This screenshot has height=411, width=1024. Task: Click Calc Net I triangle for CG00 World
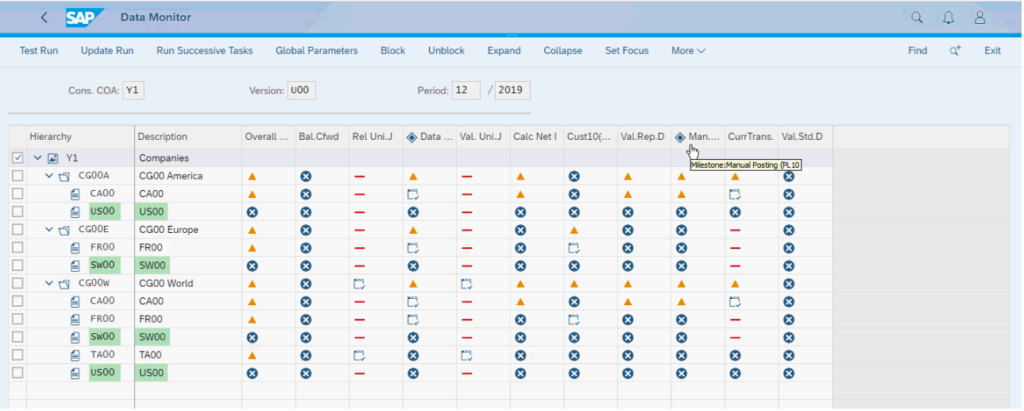point(520,284)
